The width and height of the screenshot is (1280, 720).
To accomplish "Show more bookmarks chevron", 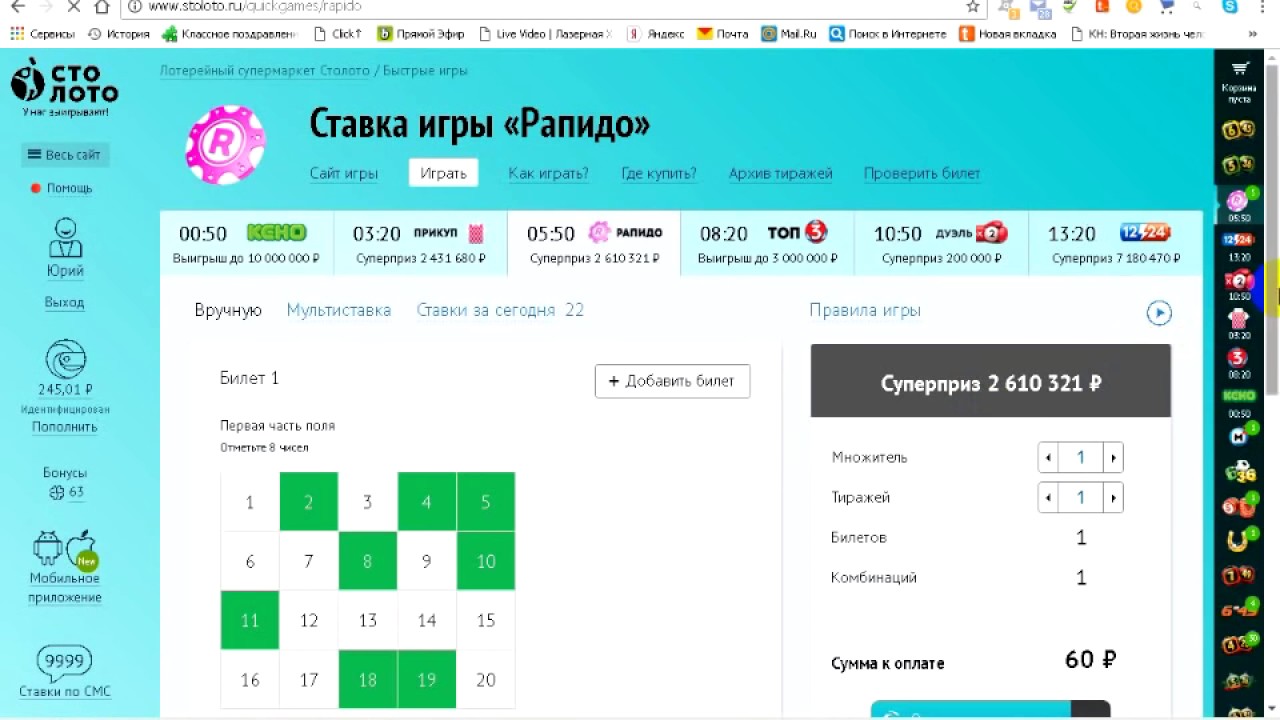I will tap(1253, 34).
